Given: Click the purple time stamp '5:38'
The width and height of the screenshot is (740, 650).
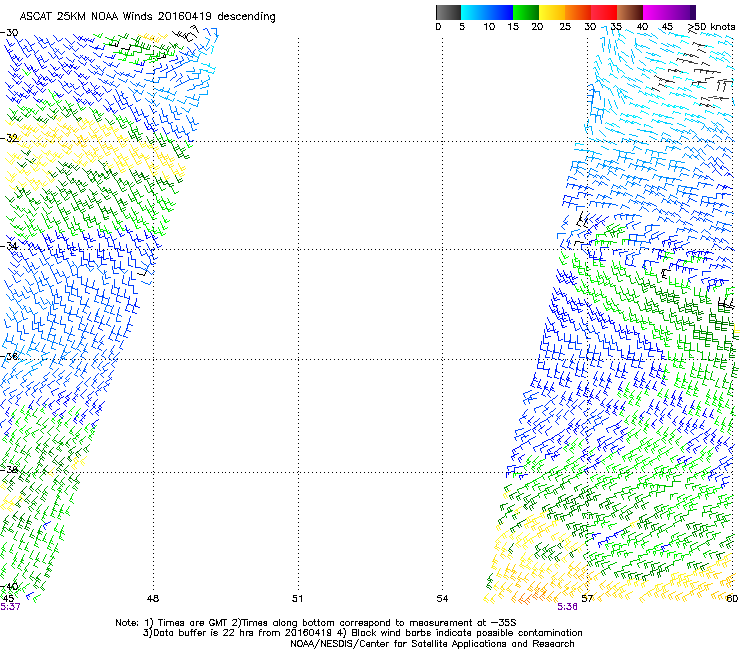Looking at the screenshot, I should [x=567, y=607].
